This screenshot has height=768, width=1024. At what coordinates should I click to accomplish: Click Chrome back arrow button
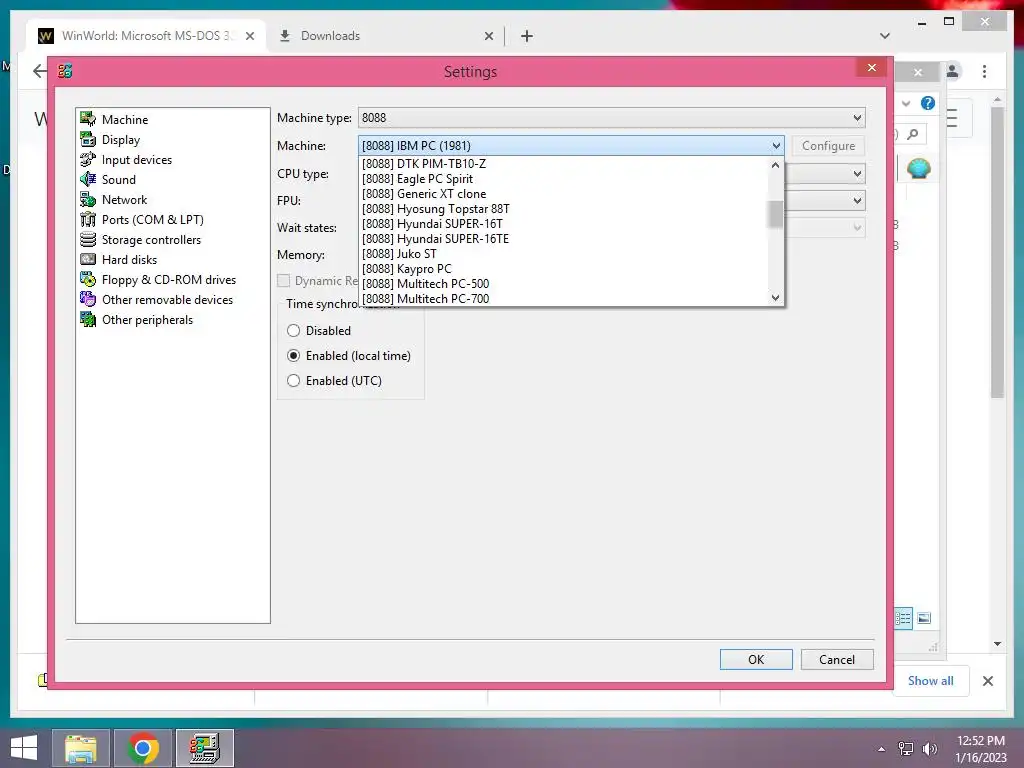(39, 71)
